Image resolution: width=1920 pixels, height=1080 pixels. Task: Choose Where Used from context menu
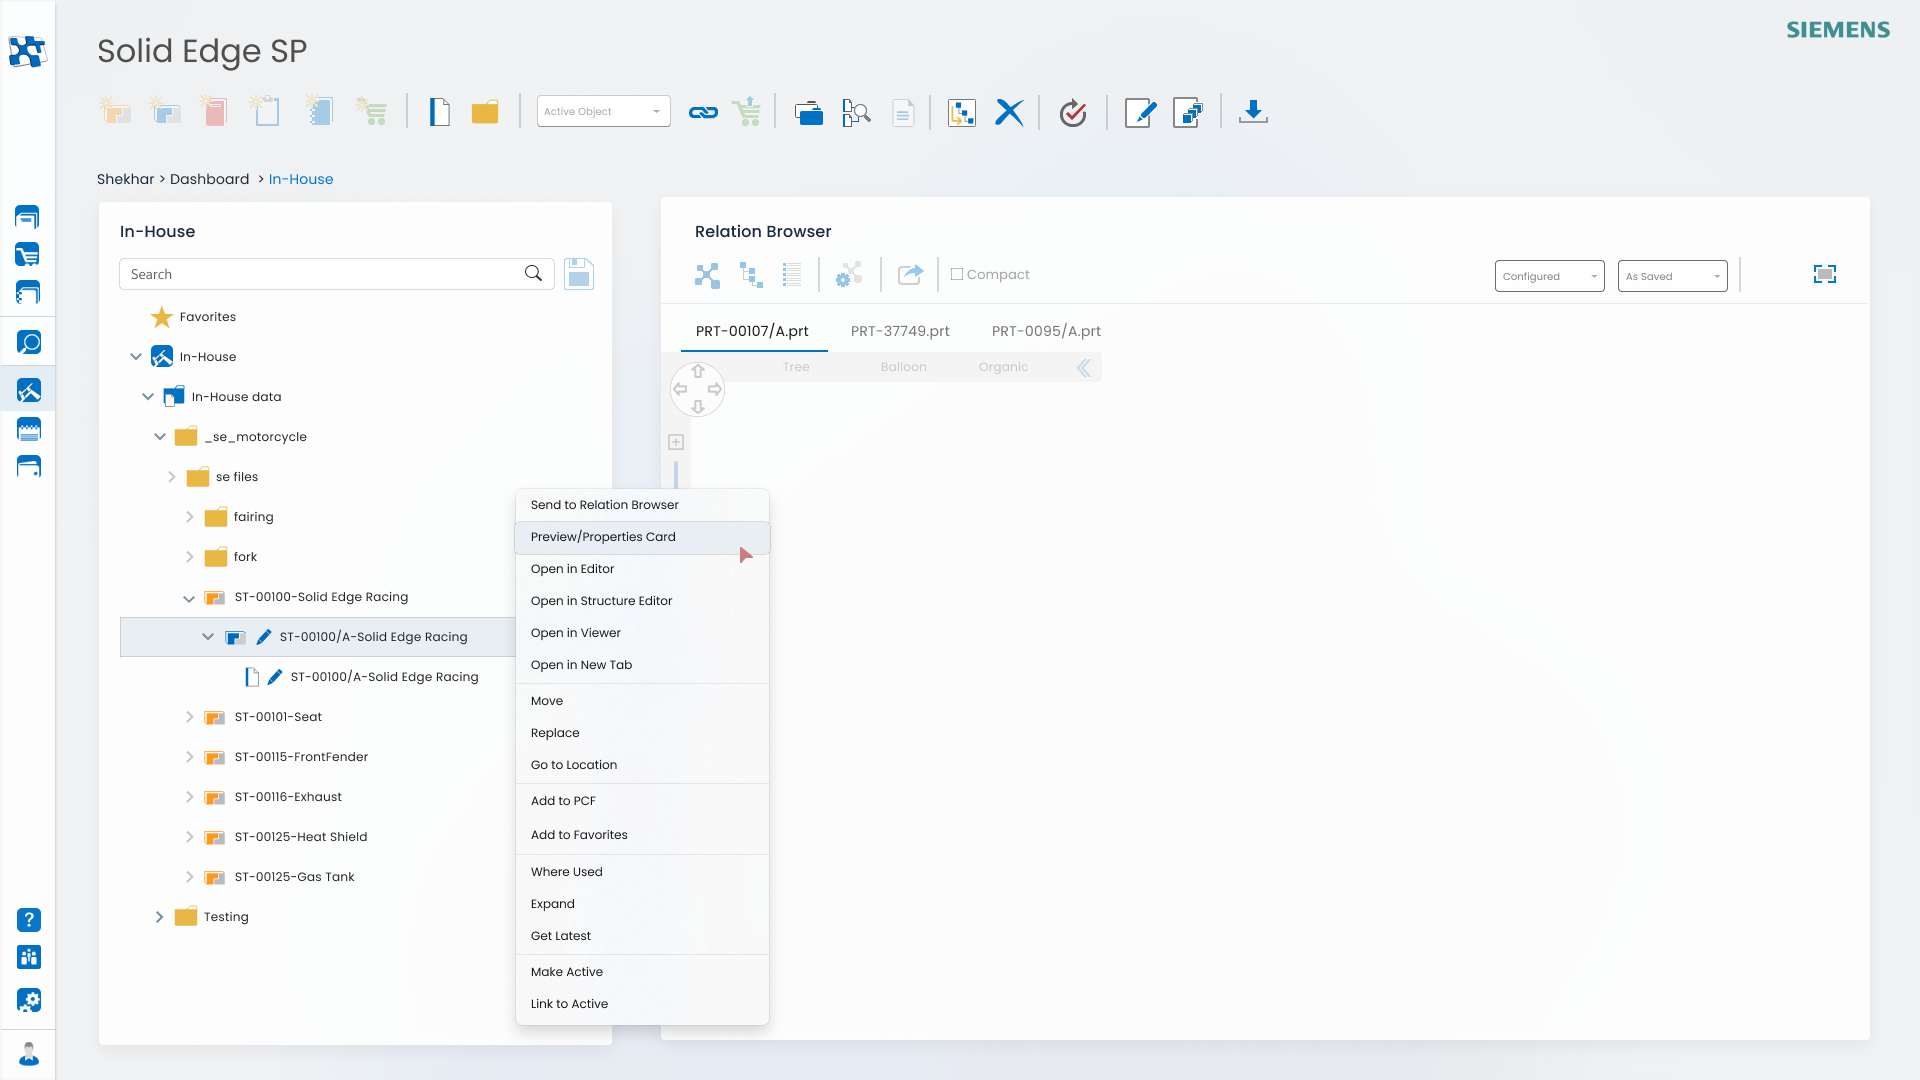click(x=642, y=872)
